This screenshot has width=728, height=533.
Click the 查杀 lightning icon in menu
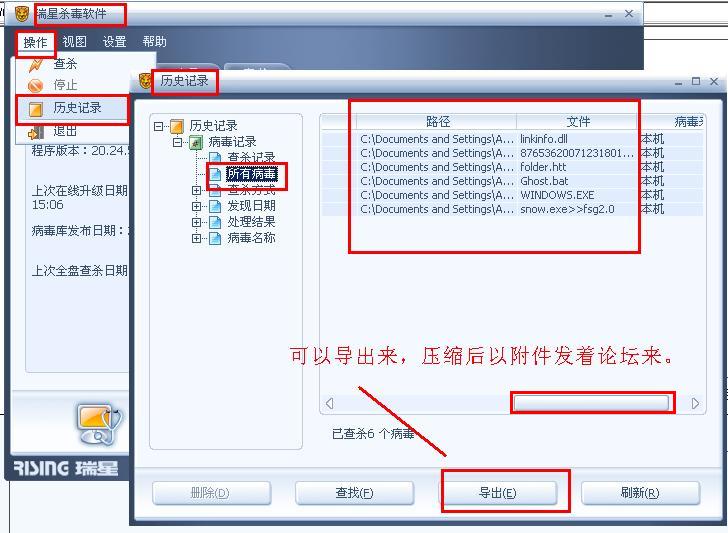[36, 65]
